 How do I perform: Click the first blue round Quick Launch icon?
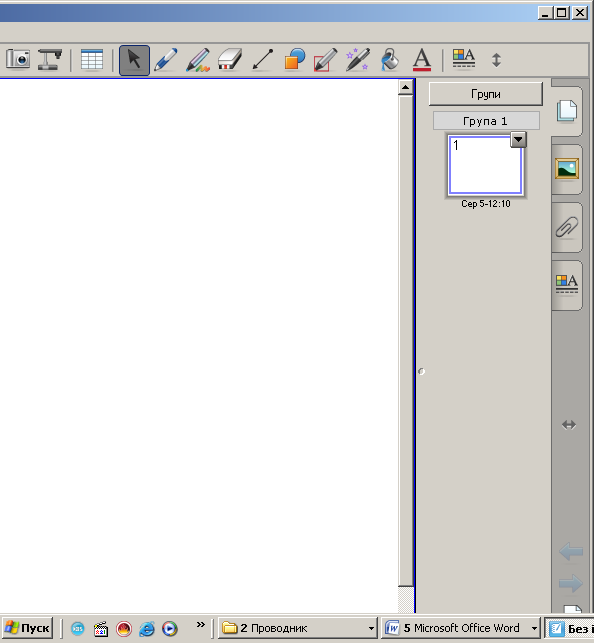click(x=78, y=628)
